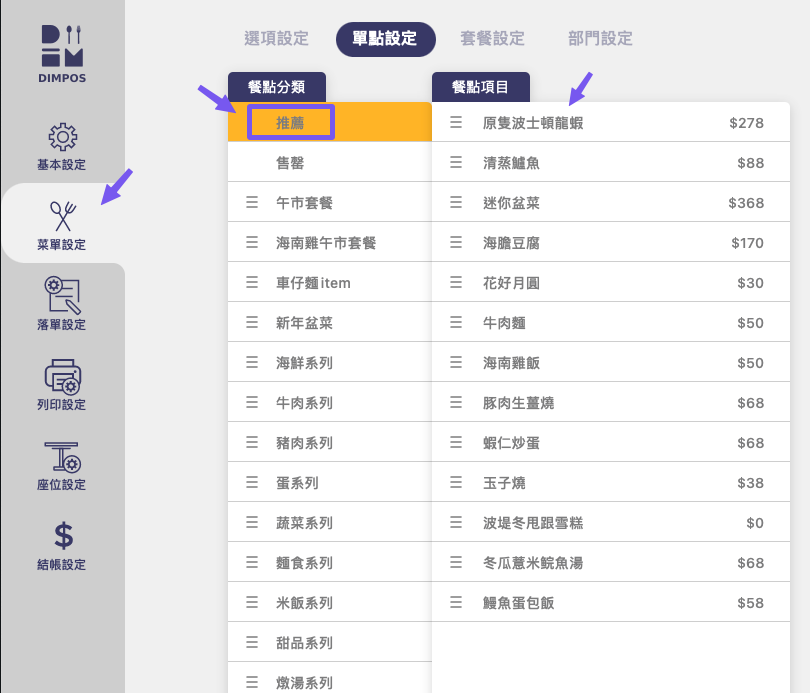Click the 餐點分類 header button
This screenshot has width=810, height=693.
pyautogui.click(x=277, y=87)
